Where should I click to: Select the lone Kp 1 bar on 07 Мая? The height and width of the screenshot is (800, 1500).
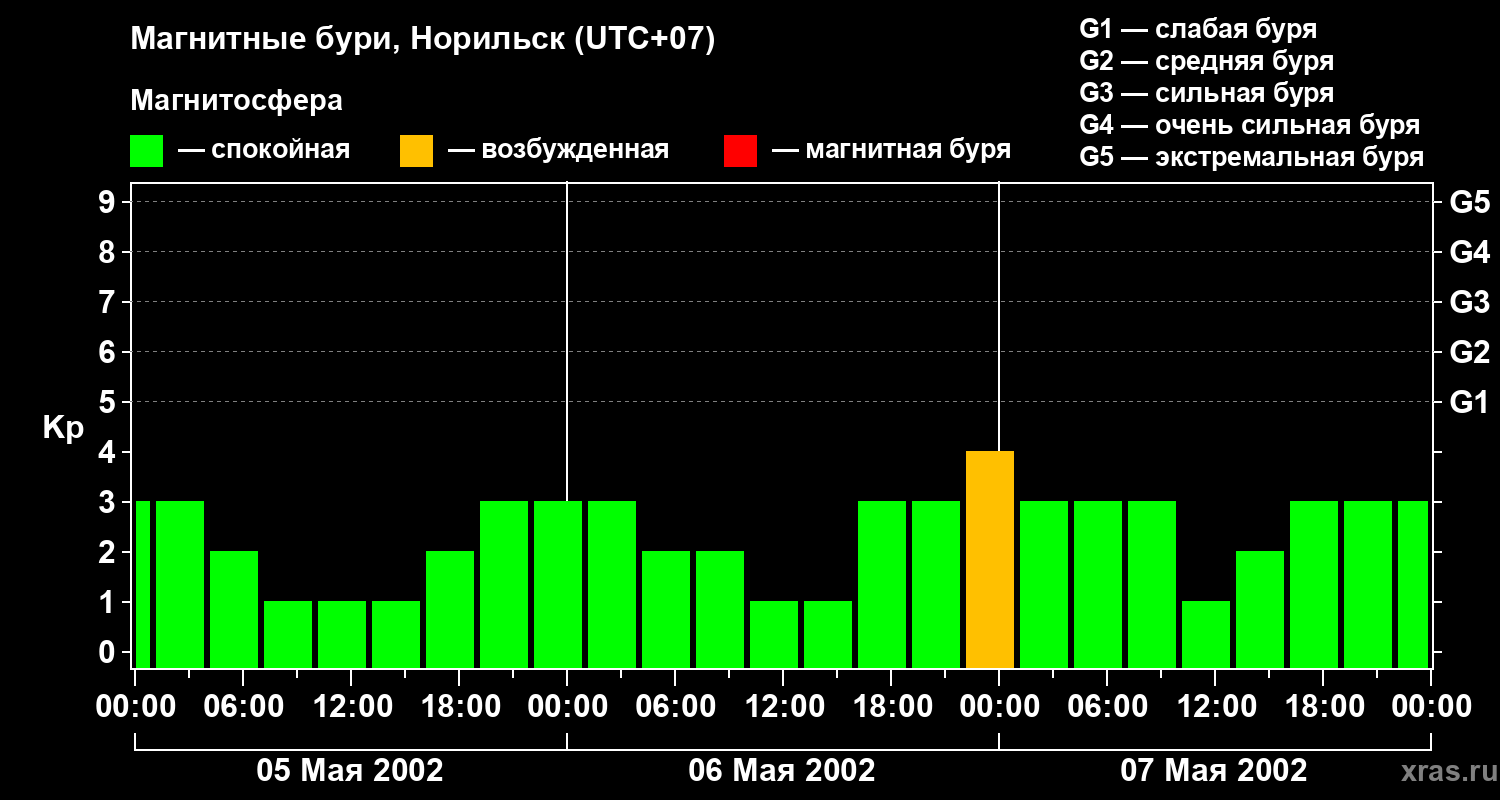click(1206, 634)
